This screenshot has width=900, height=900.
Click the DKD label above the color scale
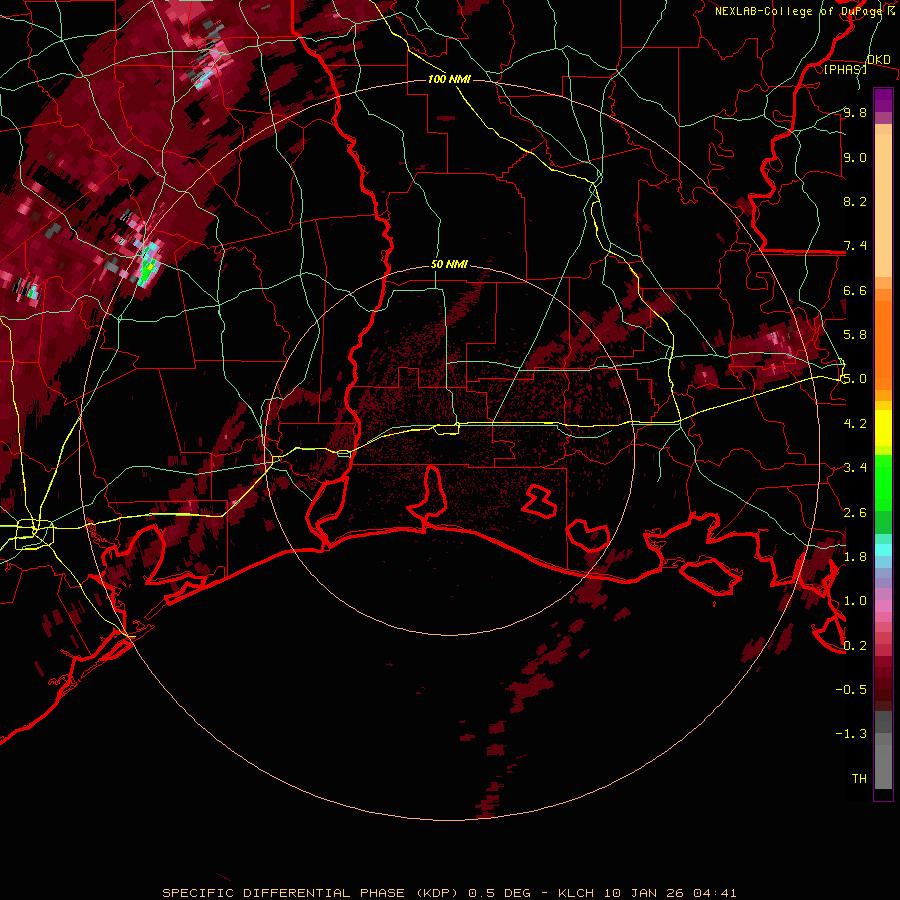click(x=878, y=60)
